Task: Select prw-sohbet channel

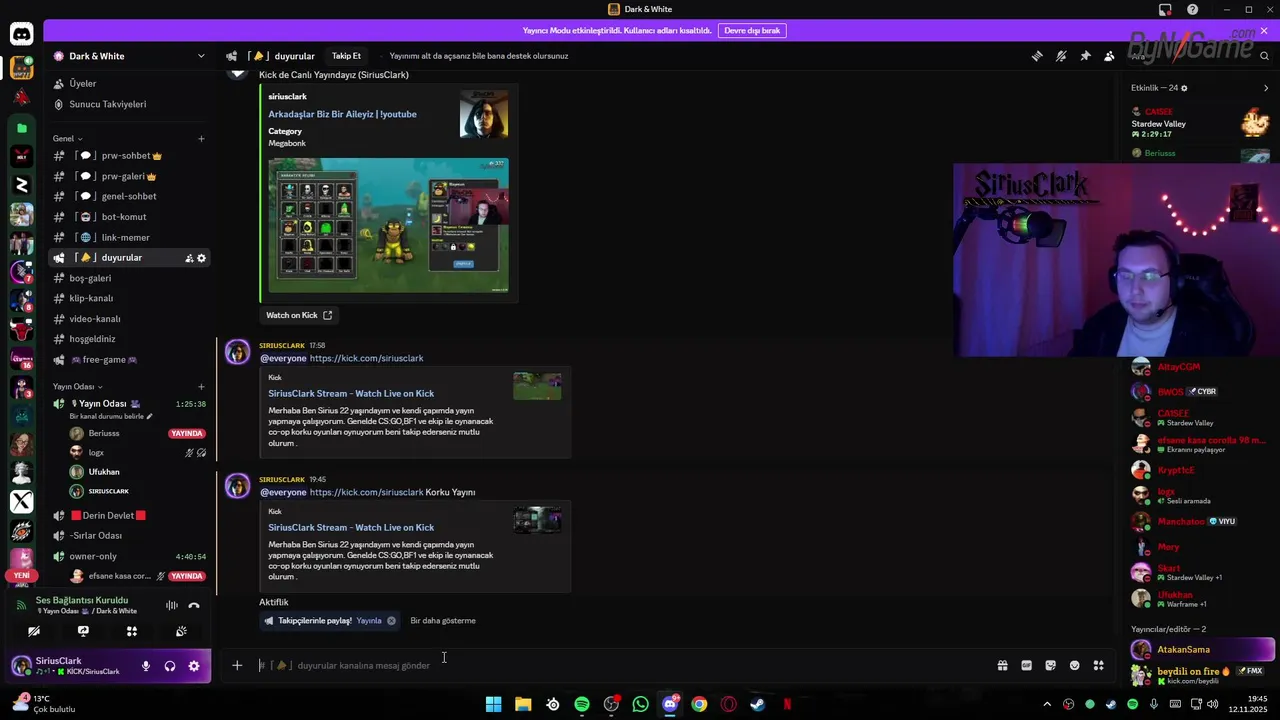Action: [x=130, y=156]
